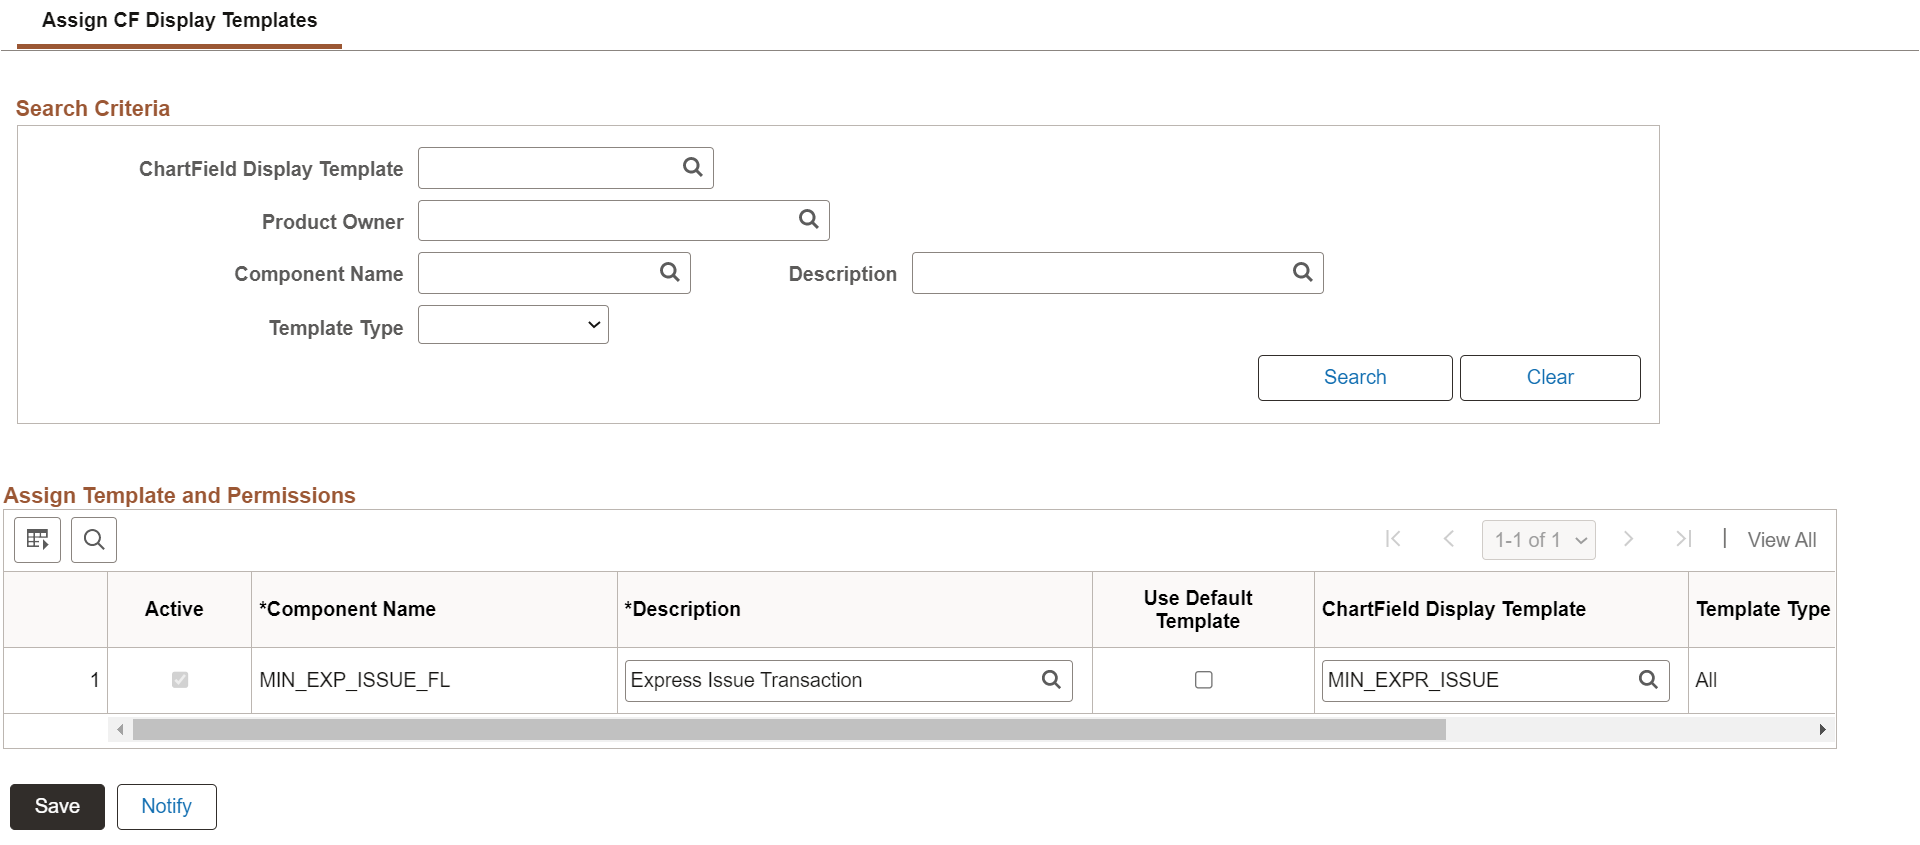This screenshot has width=1920, height=845.
Task: Select the Assign CF Display Templates tab
Action: (x=180, y=21)
